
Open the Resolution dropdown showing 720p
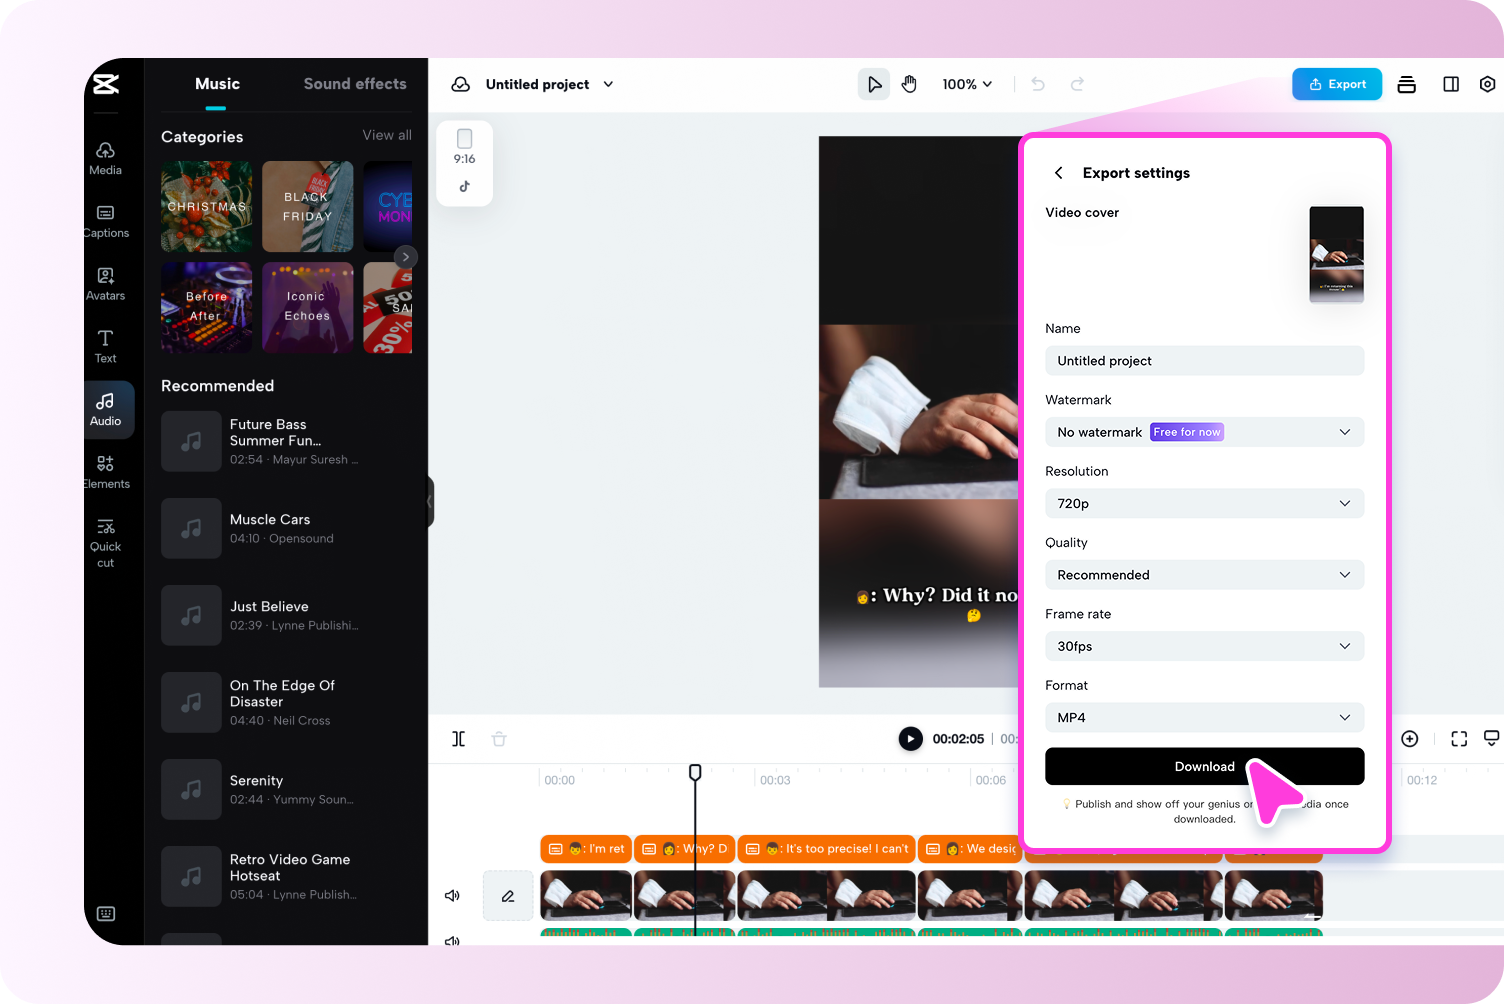(x=1204, y=503)
